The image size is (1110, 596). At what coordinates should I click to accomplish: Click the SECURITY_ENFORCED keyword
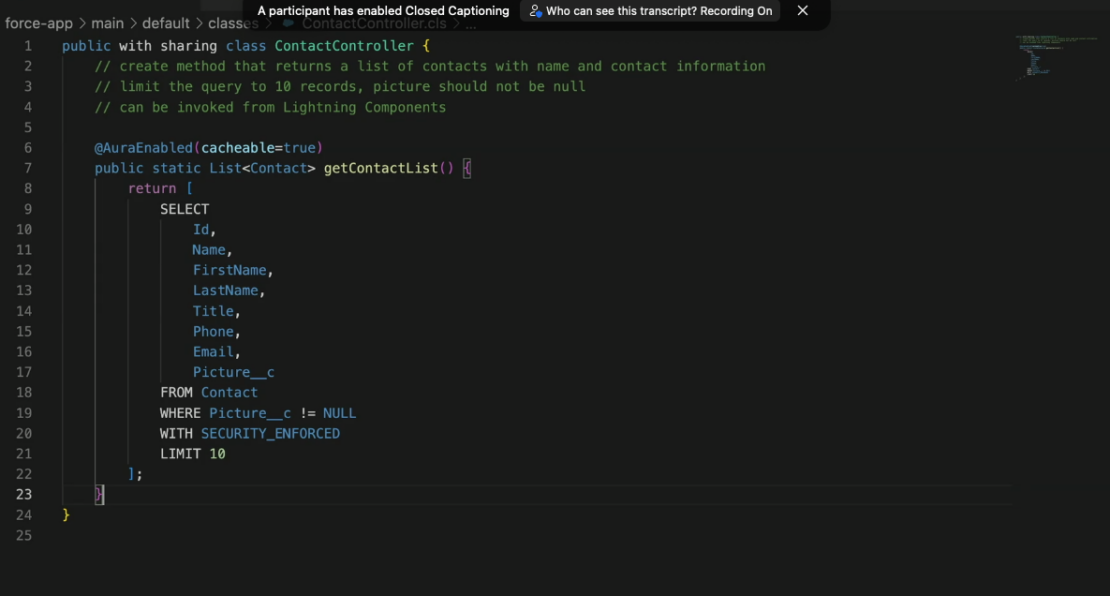[270, 433]
